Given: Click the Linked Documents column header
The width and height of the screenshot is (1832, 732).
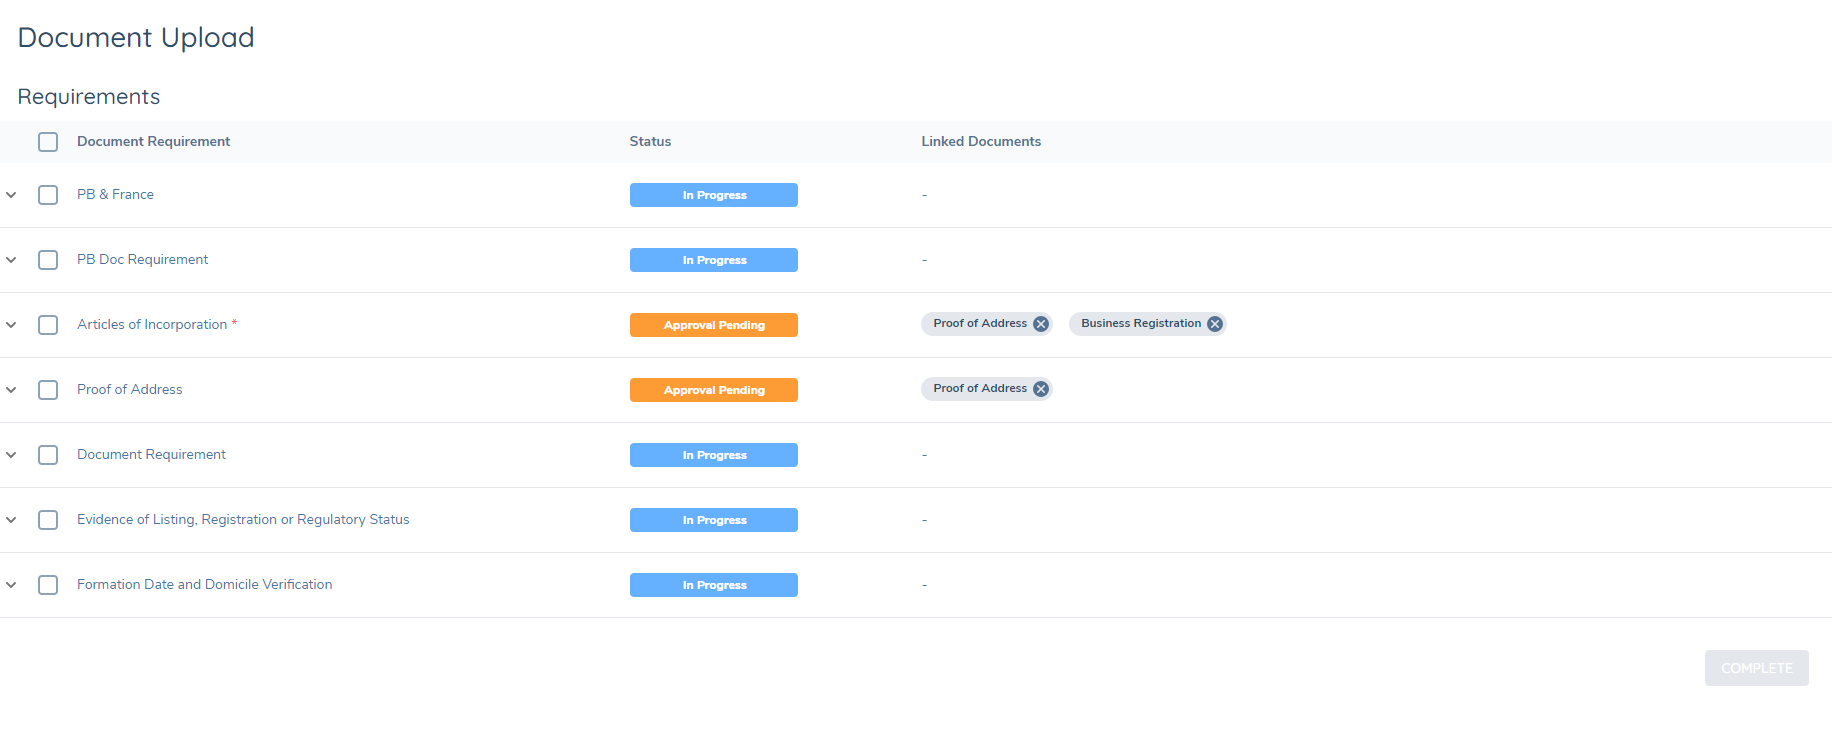Looking at the screenshot, I should 980,142.
